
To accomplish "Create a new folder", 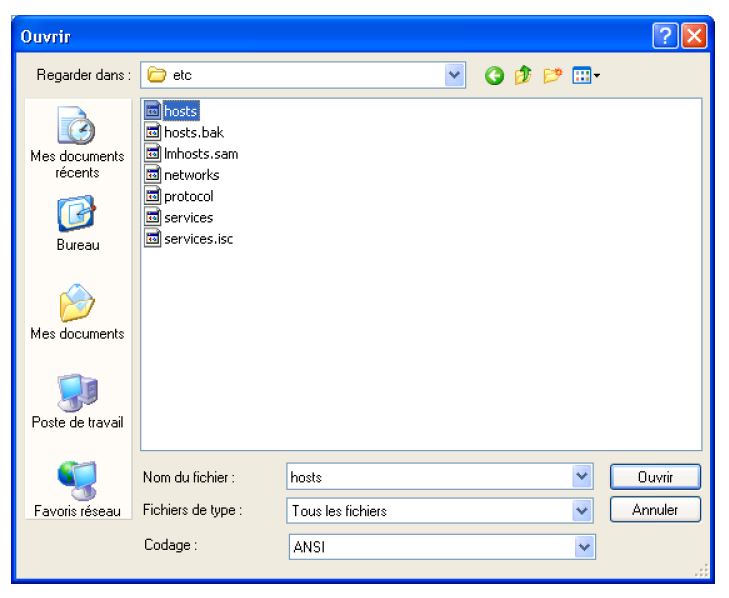I will [x=552, y=75].
